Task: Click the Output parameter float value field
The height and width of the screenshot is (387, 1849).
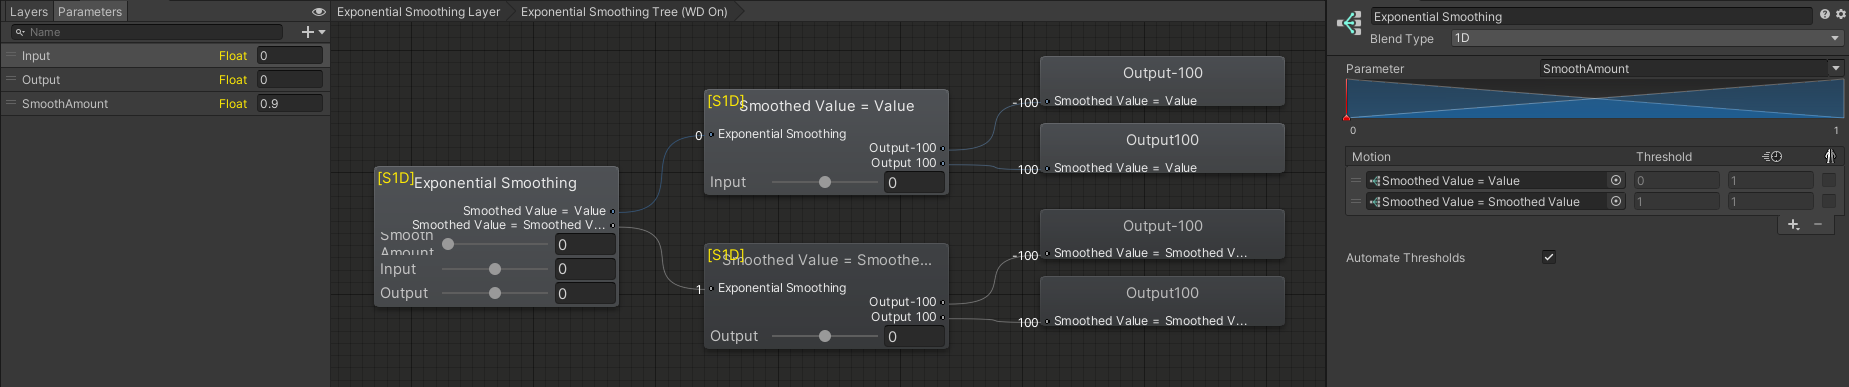Action: tap(290, 80)
